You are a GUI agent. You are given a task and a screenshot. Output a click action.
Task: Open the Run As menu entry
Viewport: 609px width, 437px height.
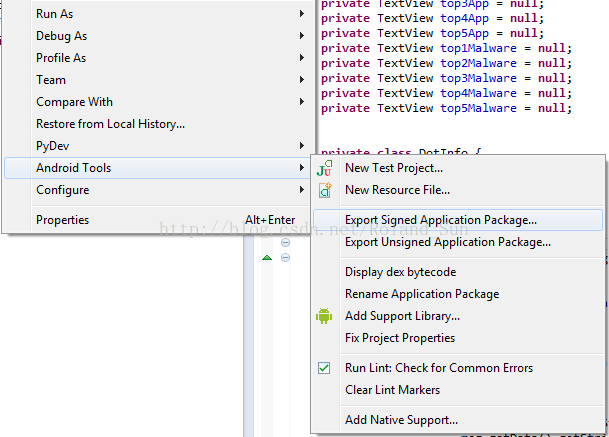tap(157, 14)
